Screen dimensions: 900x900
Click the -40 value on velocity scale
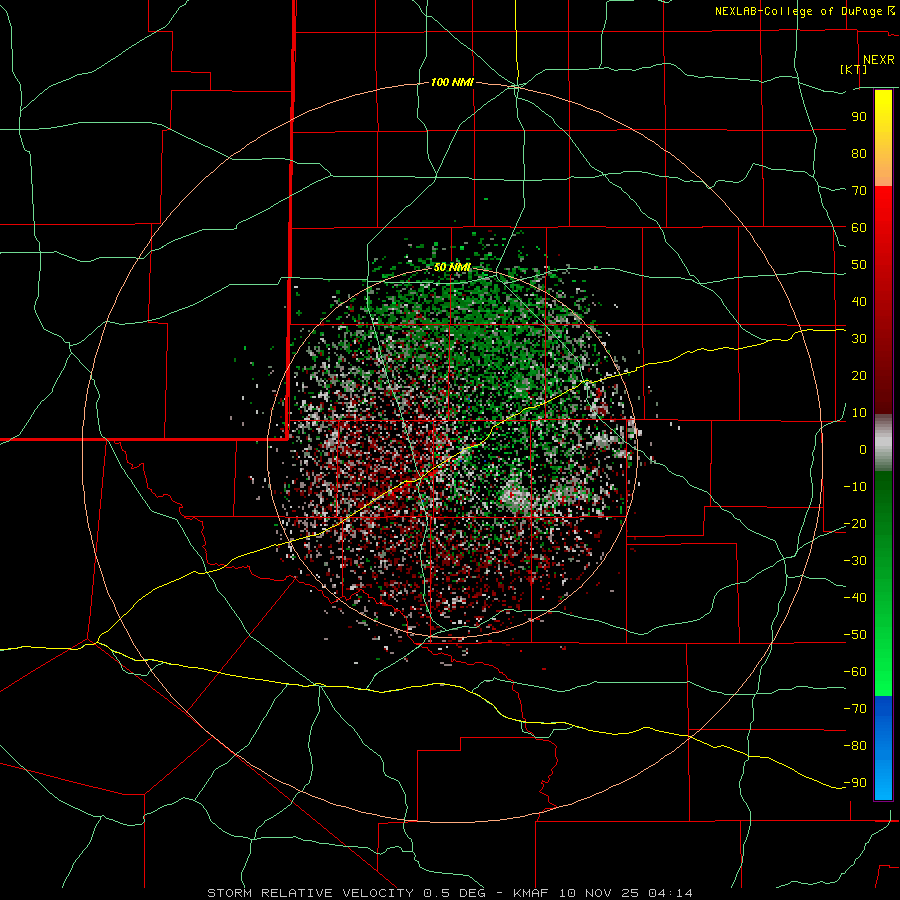click(x=855, y=598)
